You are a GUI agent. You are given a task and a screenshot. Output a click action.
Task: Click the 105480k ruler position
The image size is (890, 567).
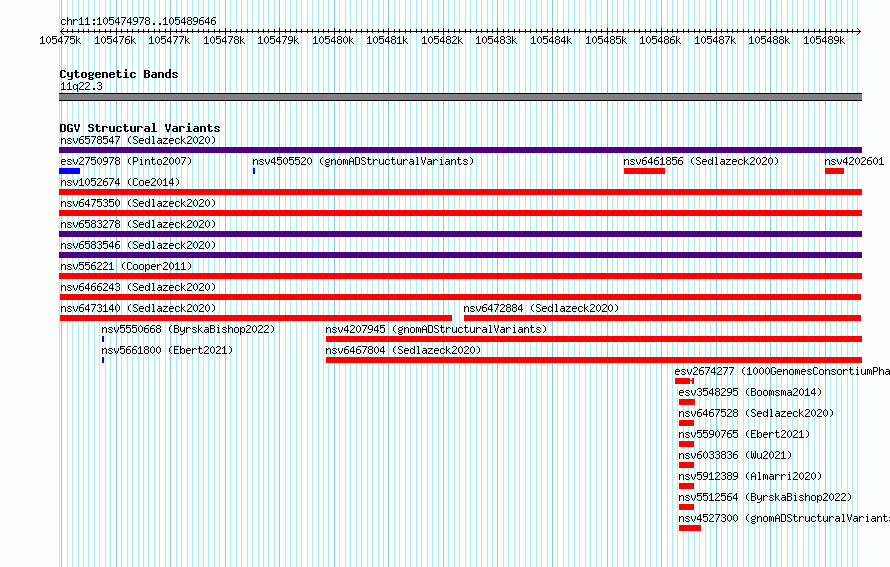(333, 40)
